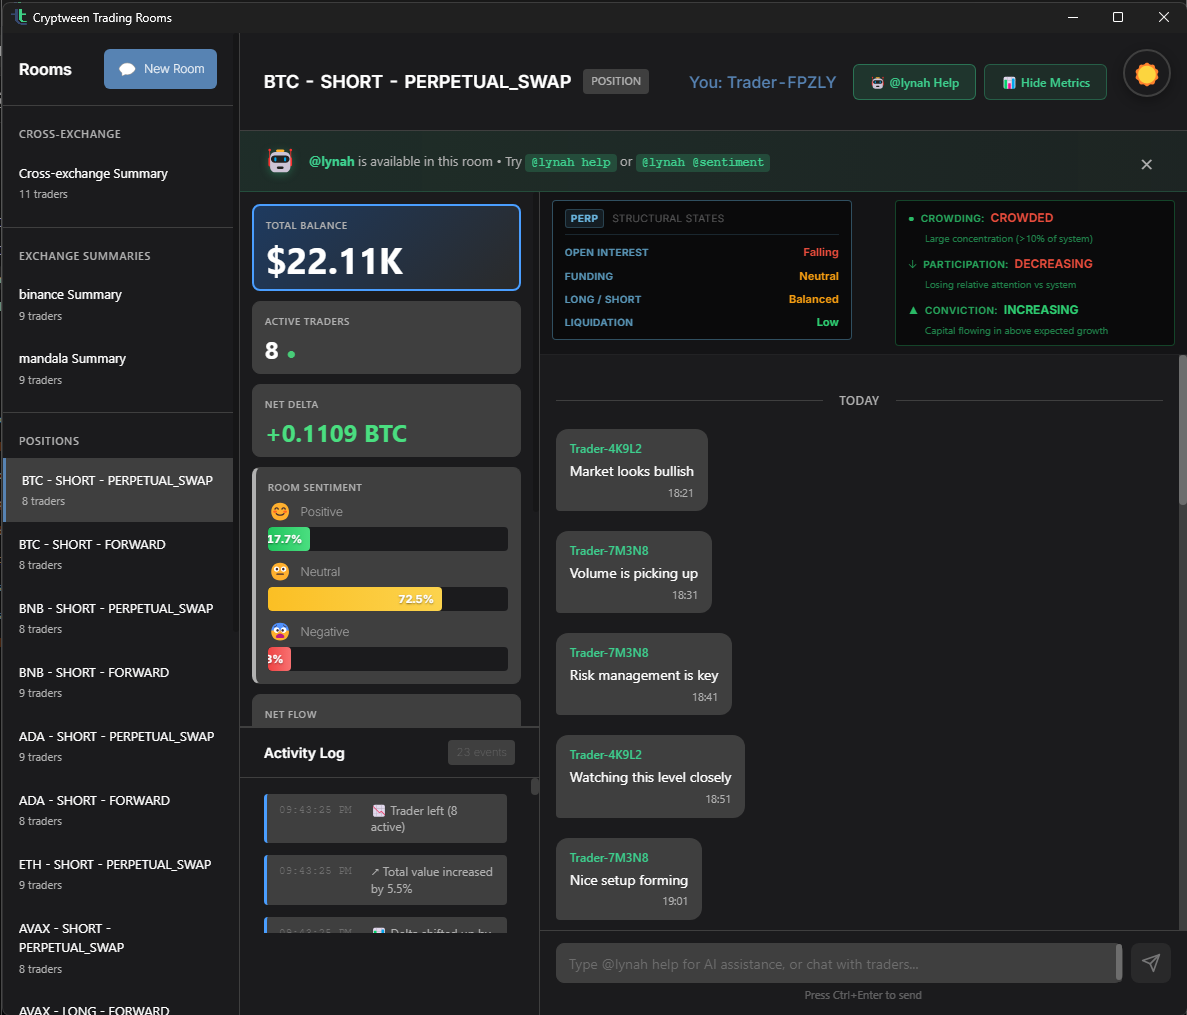The image size is (1187, 1015).
Task: Open mandala Summary room
Action: tap(118, 369)
